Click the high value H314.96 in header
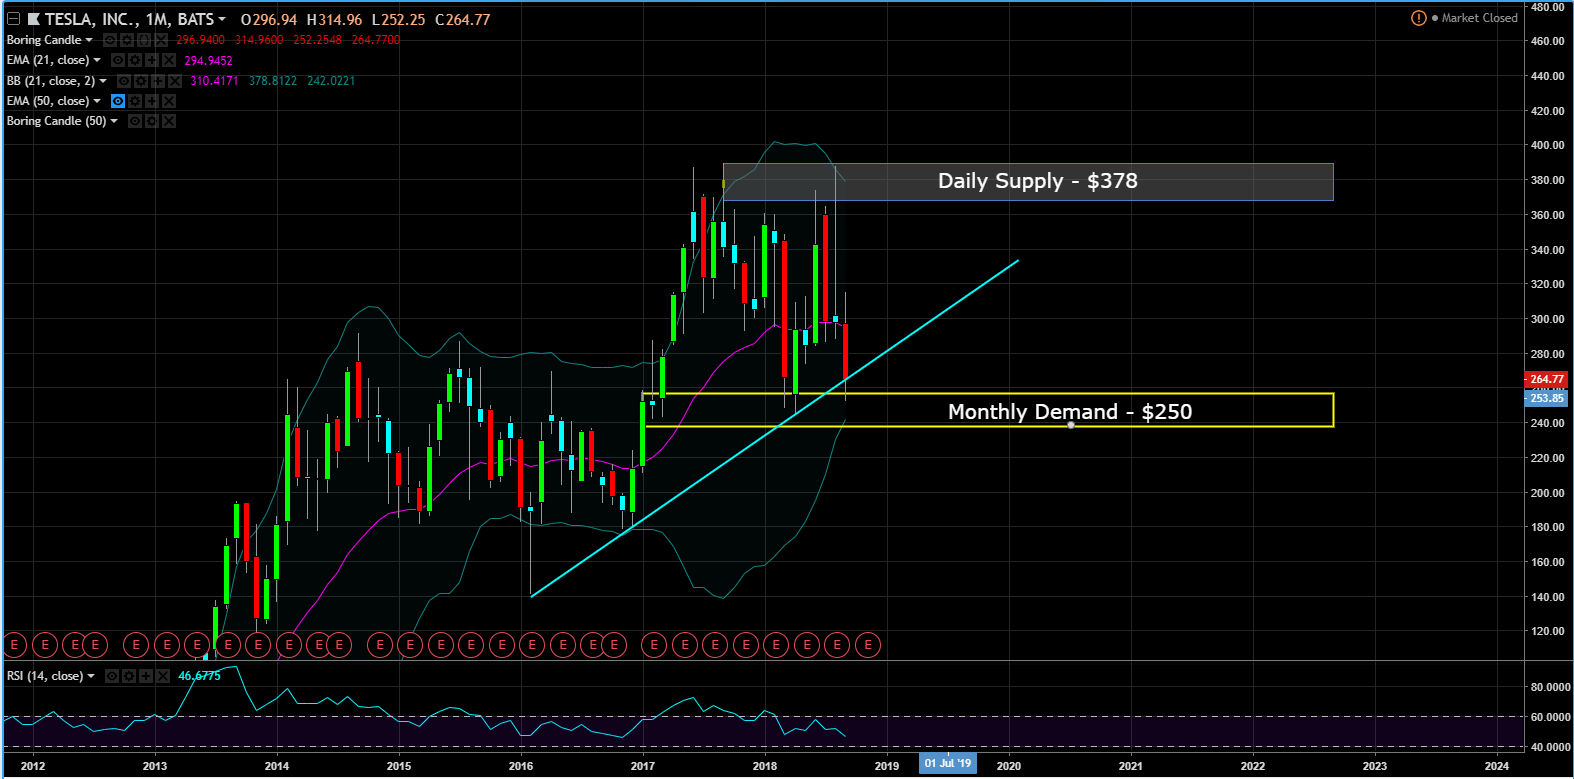The width and height of the screenshot is (1574, 779). pyautogui.click(x=334, y=20)
